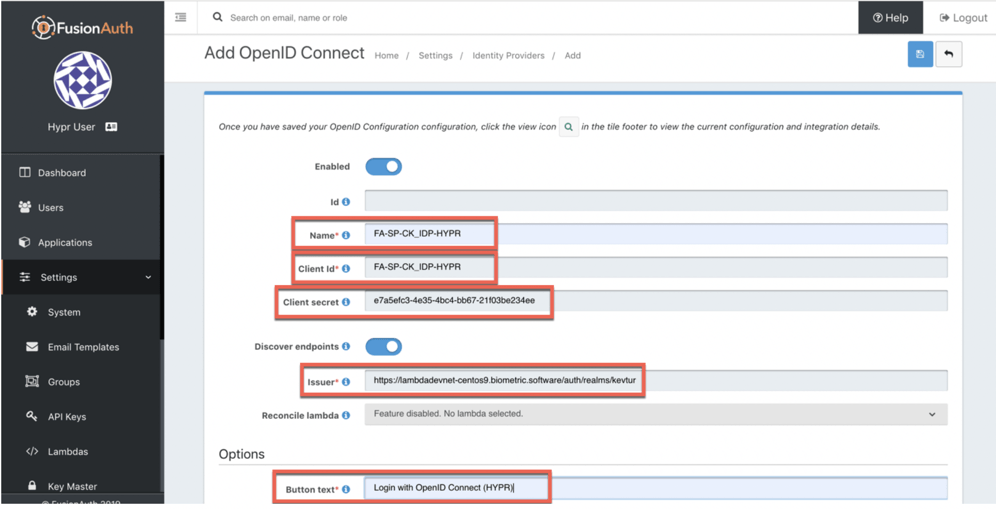
Task: Click the info icon beside Client Id
Action: (x=346, y=269)
